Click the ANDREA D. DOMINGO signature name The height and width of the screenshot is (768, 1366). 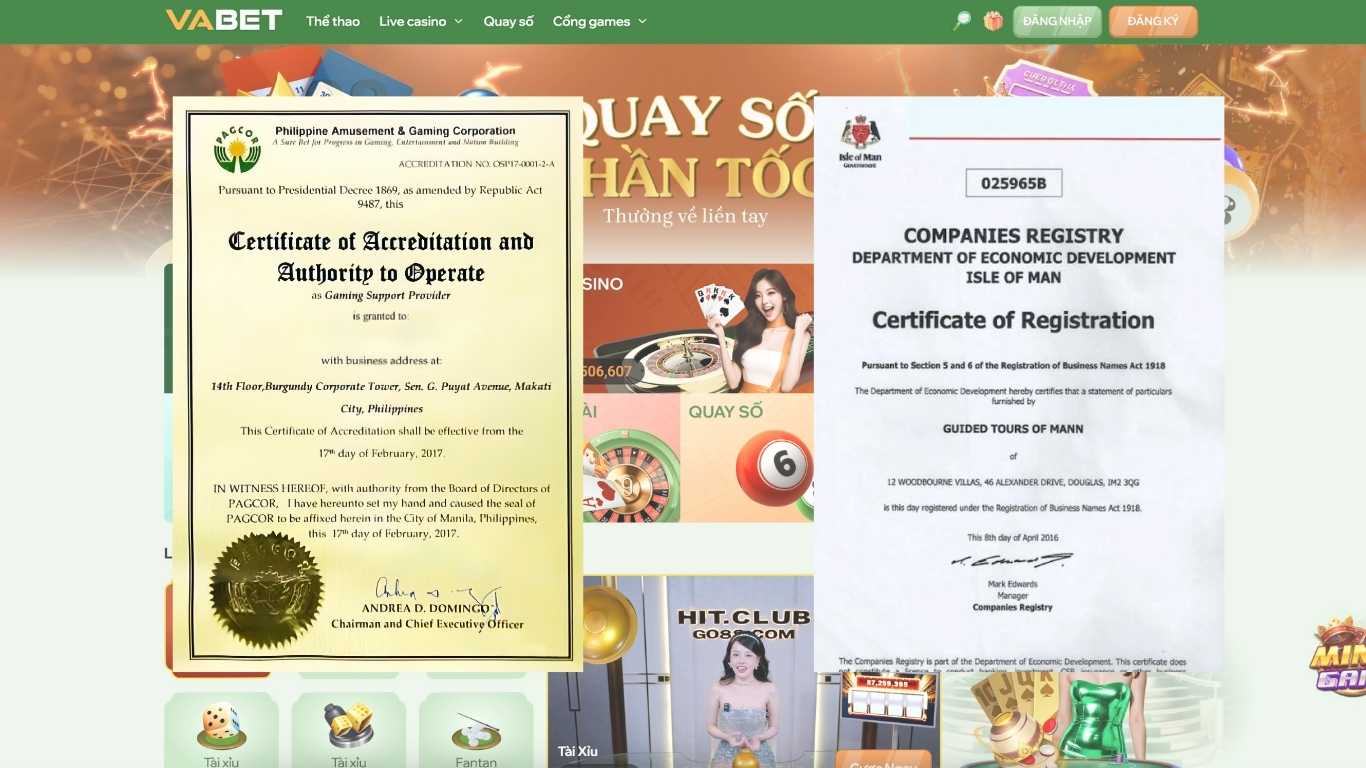point(426,608)
